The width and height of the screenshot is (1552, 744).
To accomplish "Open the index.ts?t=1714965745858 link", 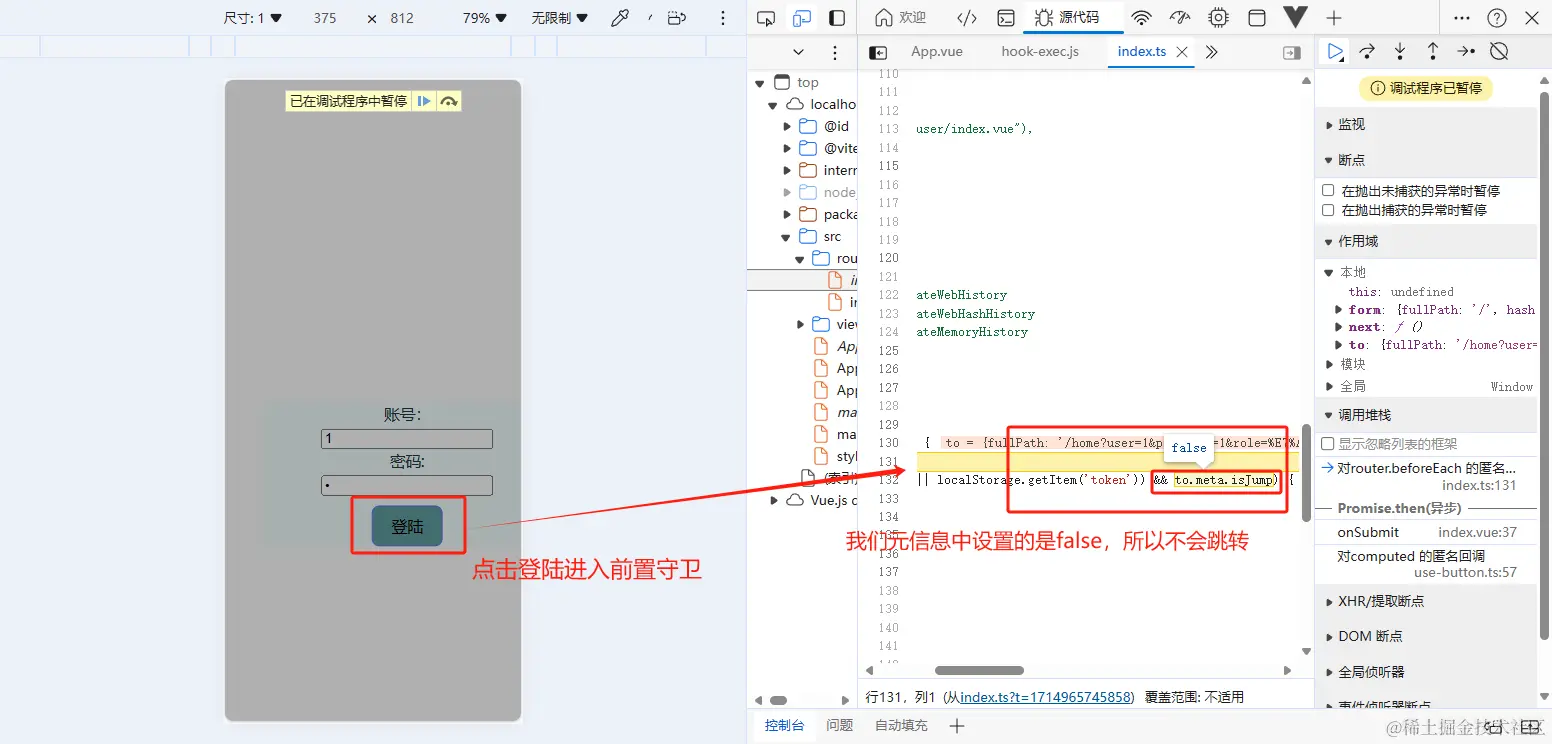I will click(x=1045, y=697).
